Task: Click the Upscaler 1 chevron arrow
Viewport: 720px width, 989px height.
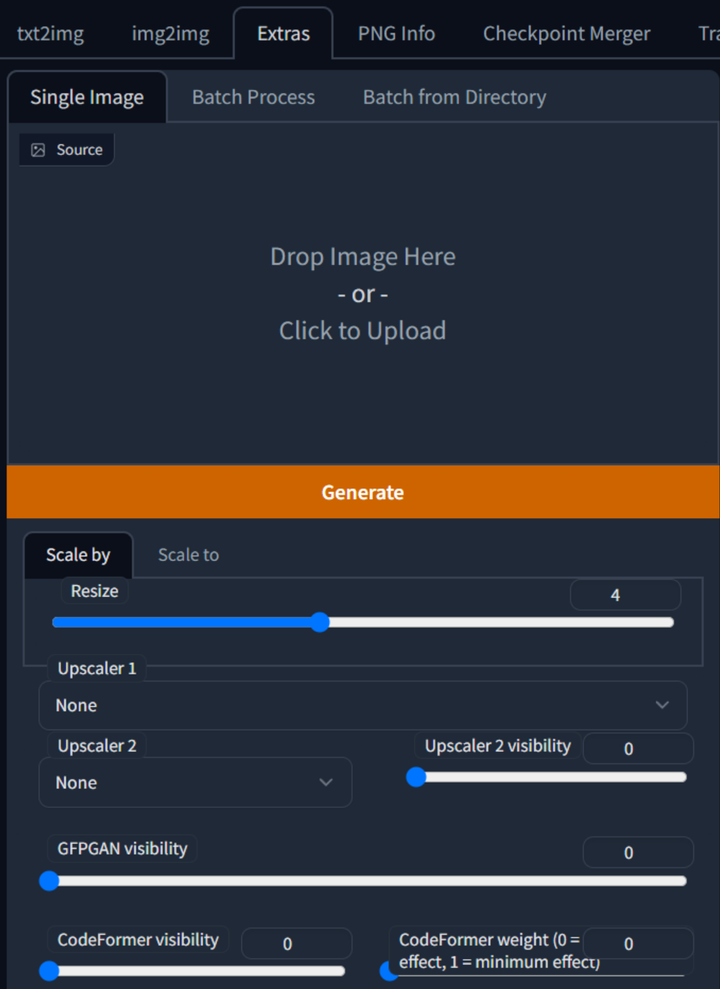Action: 662,705
